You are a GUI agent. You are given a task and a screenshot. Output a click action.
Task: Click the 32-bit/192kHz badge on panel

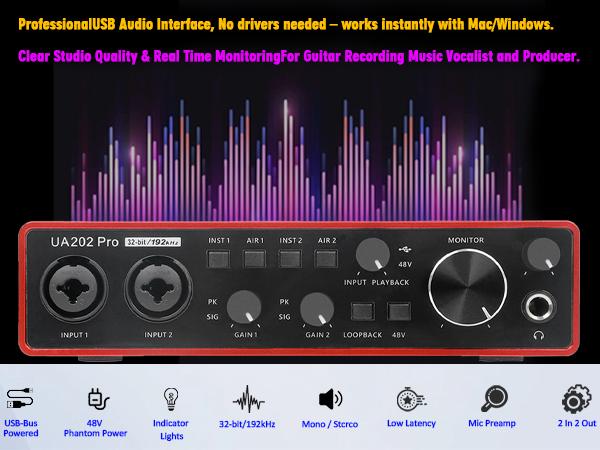(x=153, y=242)
